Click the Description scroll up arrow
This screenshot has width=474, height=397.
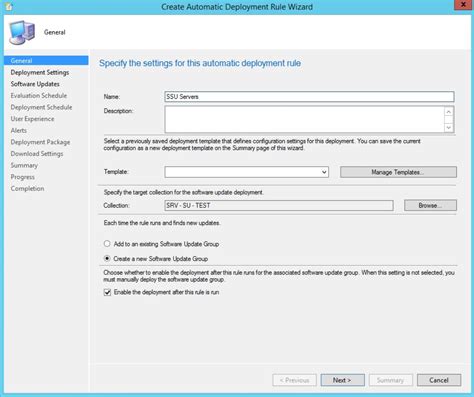449,112
